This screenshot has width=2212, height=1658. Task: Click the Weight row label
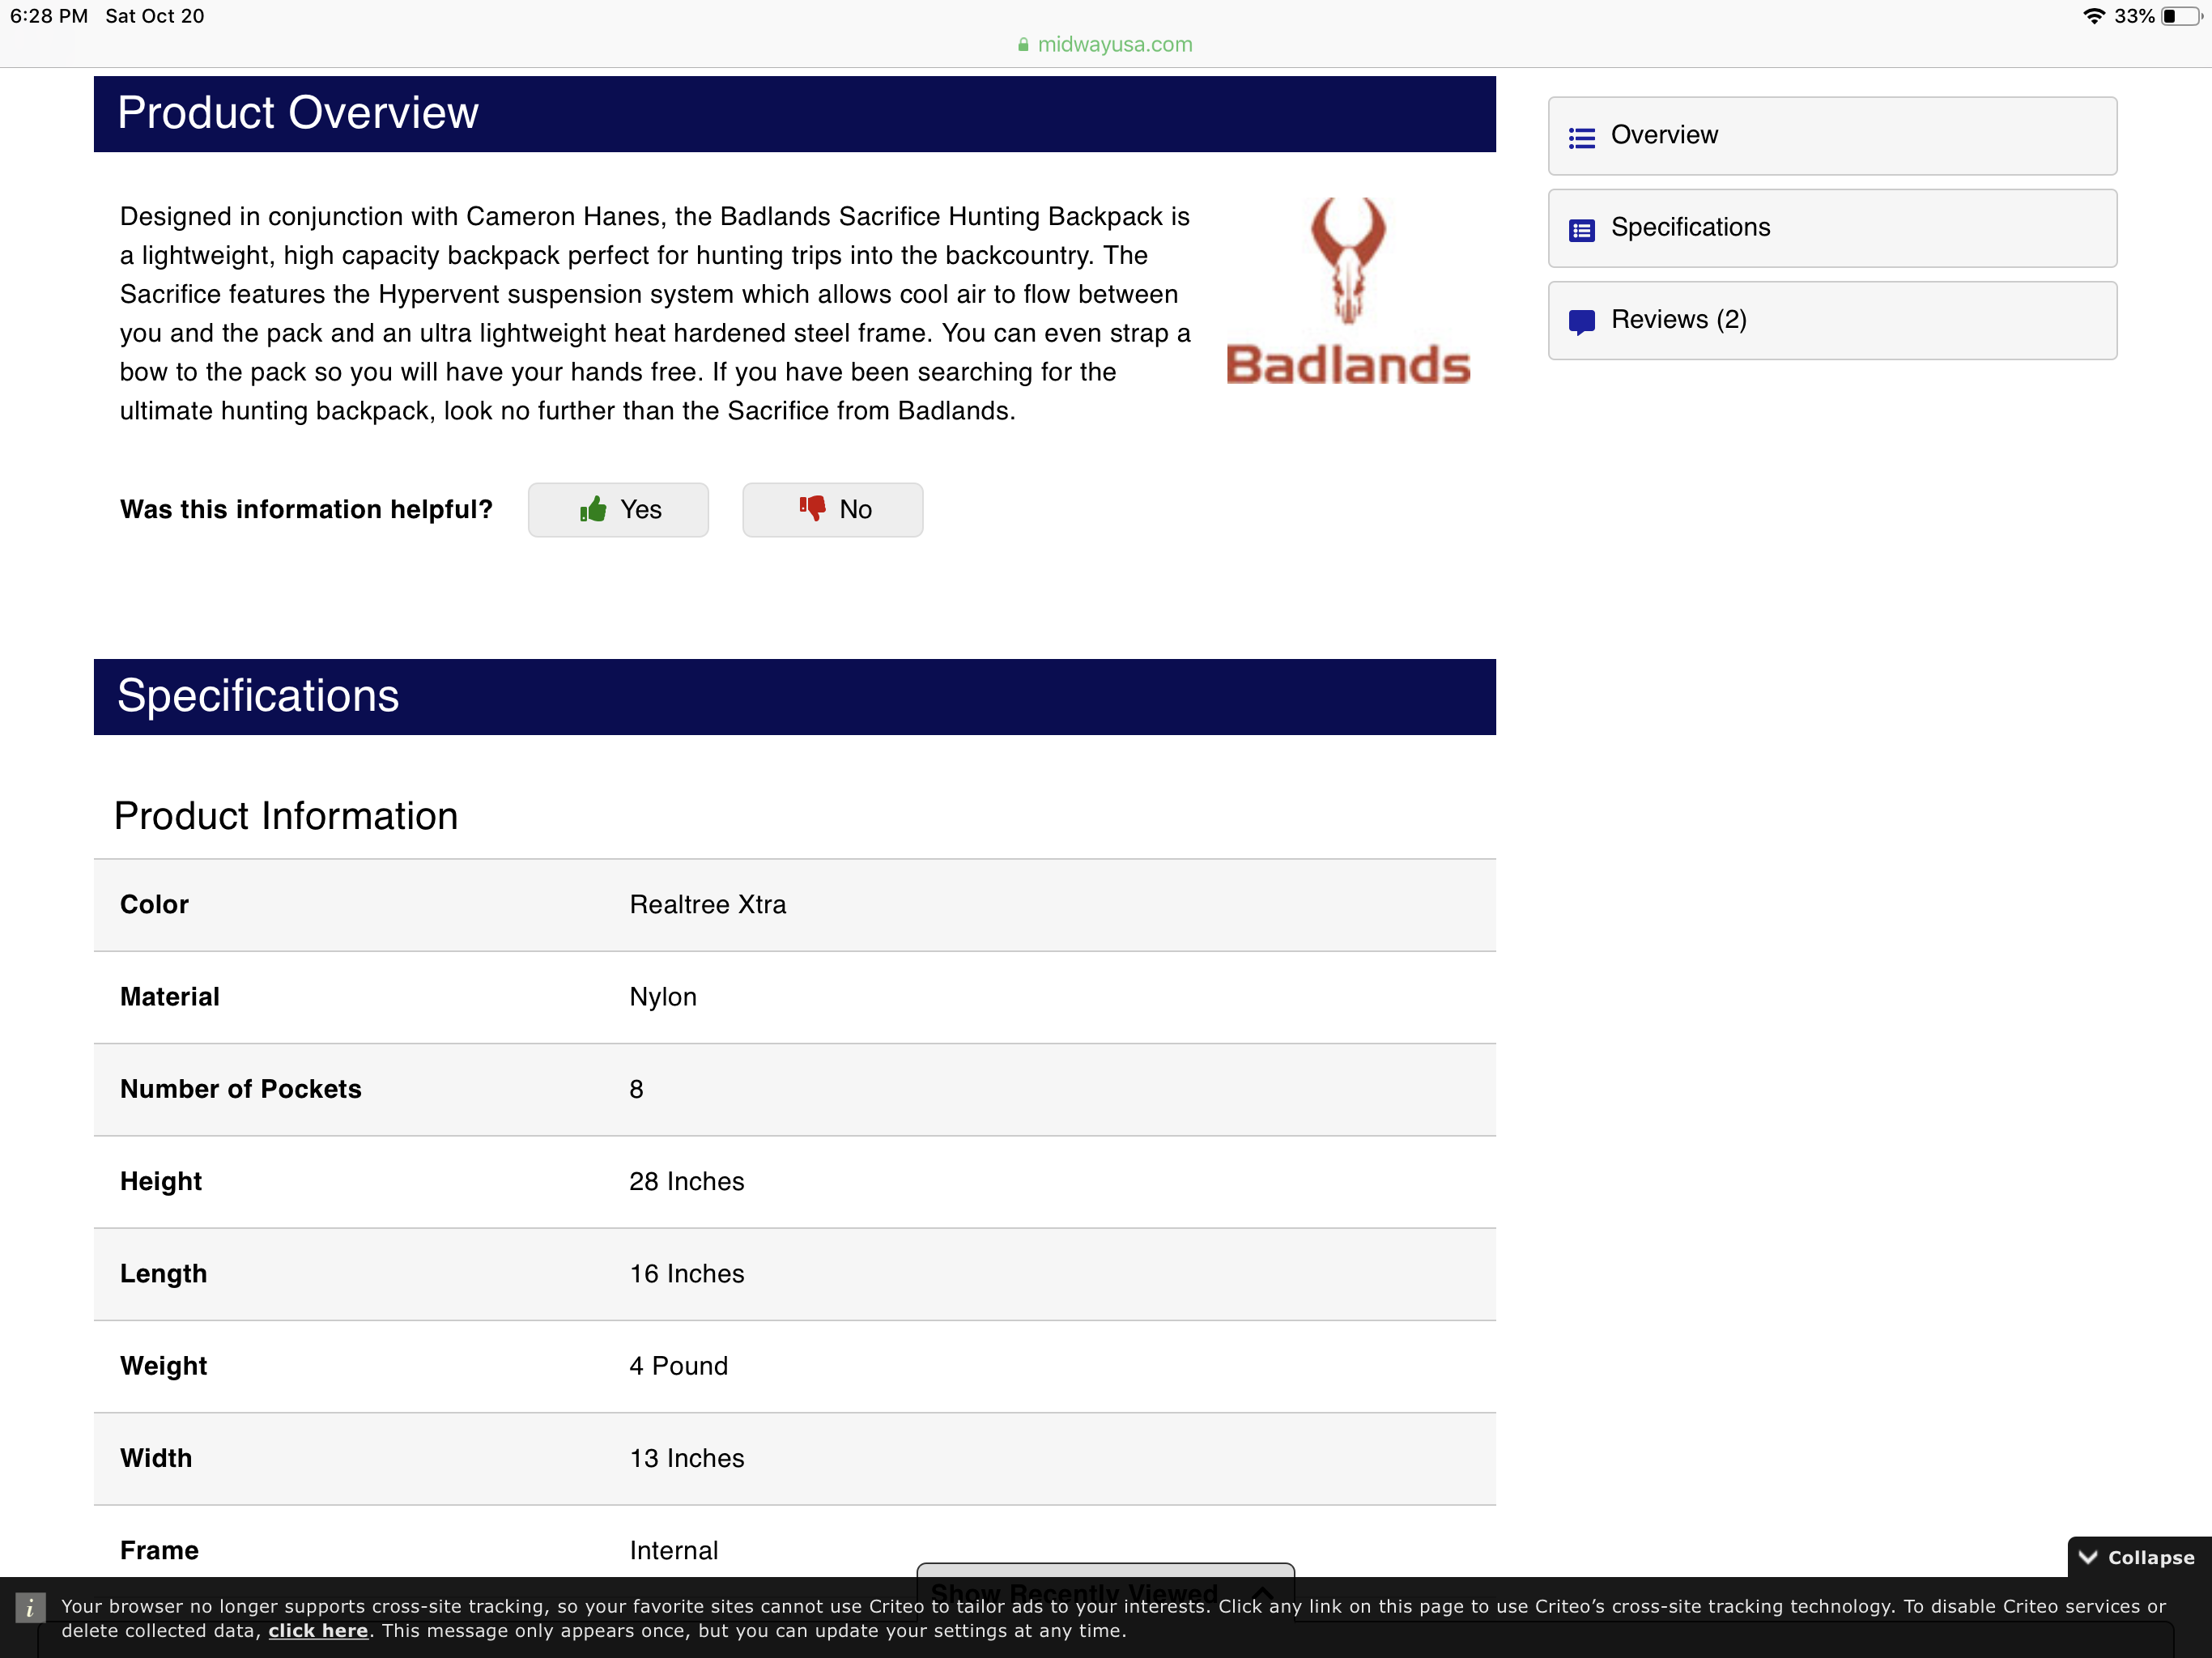(x=163, y=1366)
